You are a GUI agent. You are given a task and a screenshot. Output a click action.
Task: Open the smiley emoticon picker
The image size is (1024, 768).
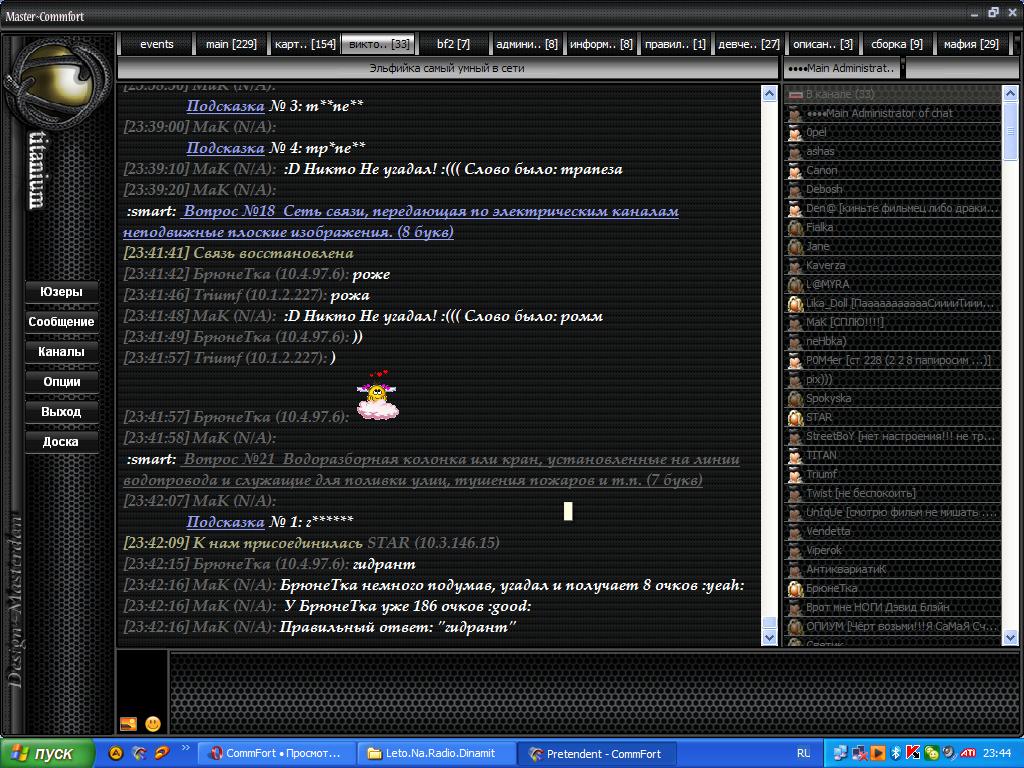pos(153,723)
